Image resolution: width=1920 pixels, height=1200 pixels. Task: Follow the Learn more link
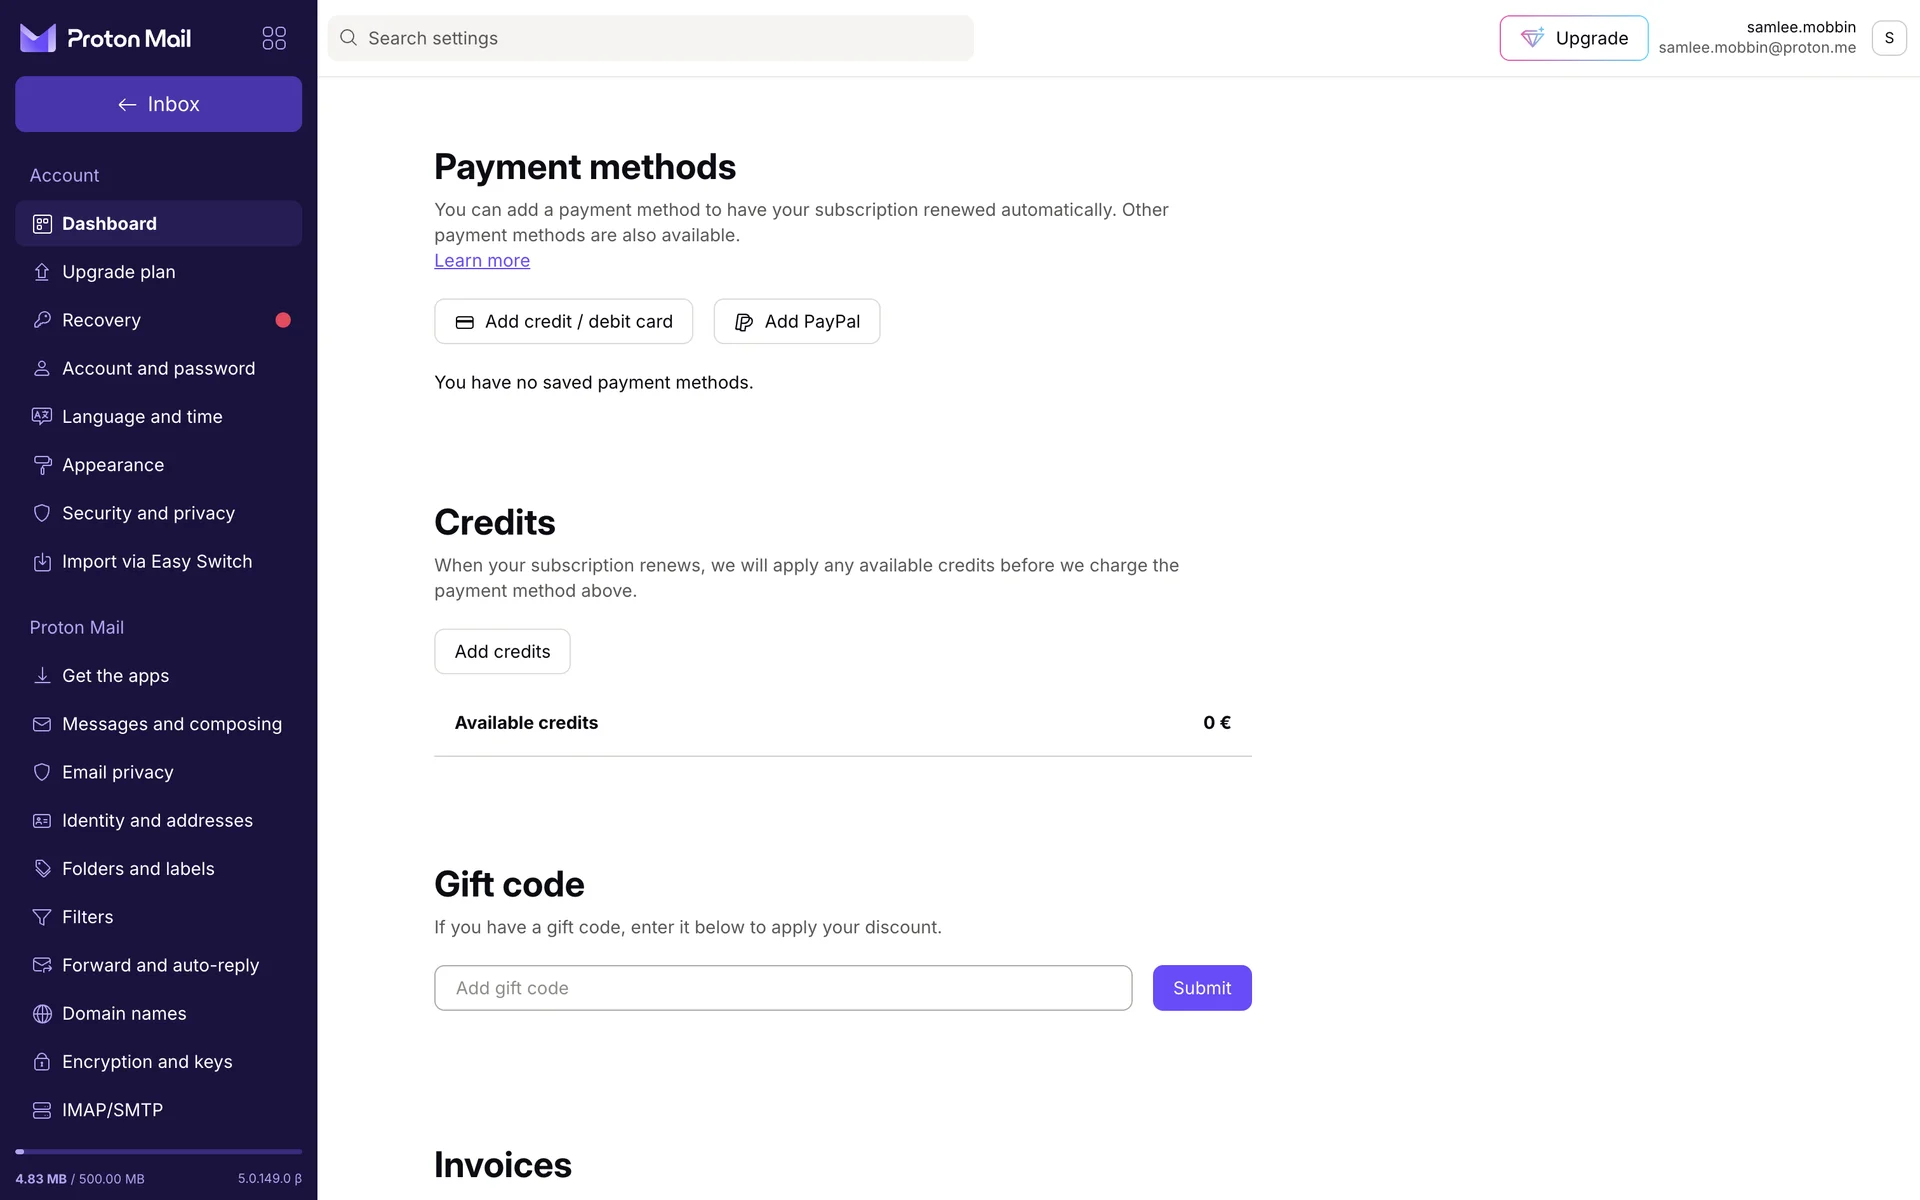(x=482, y=261)
